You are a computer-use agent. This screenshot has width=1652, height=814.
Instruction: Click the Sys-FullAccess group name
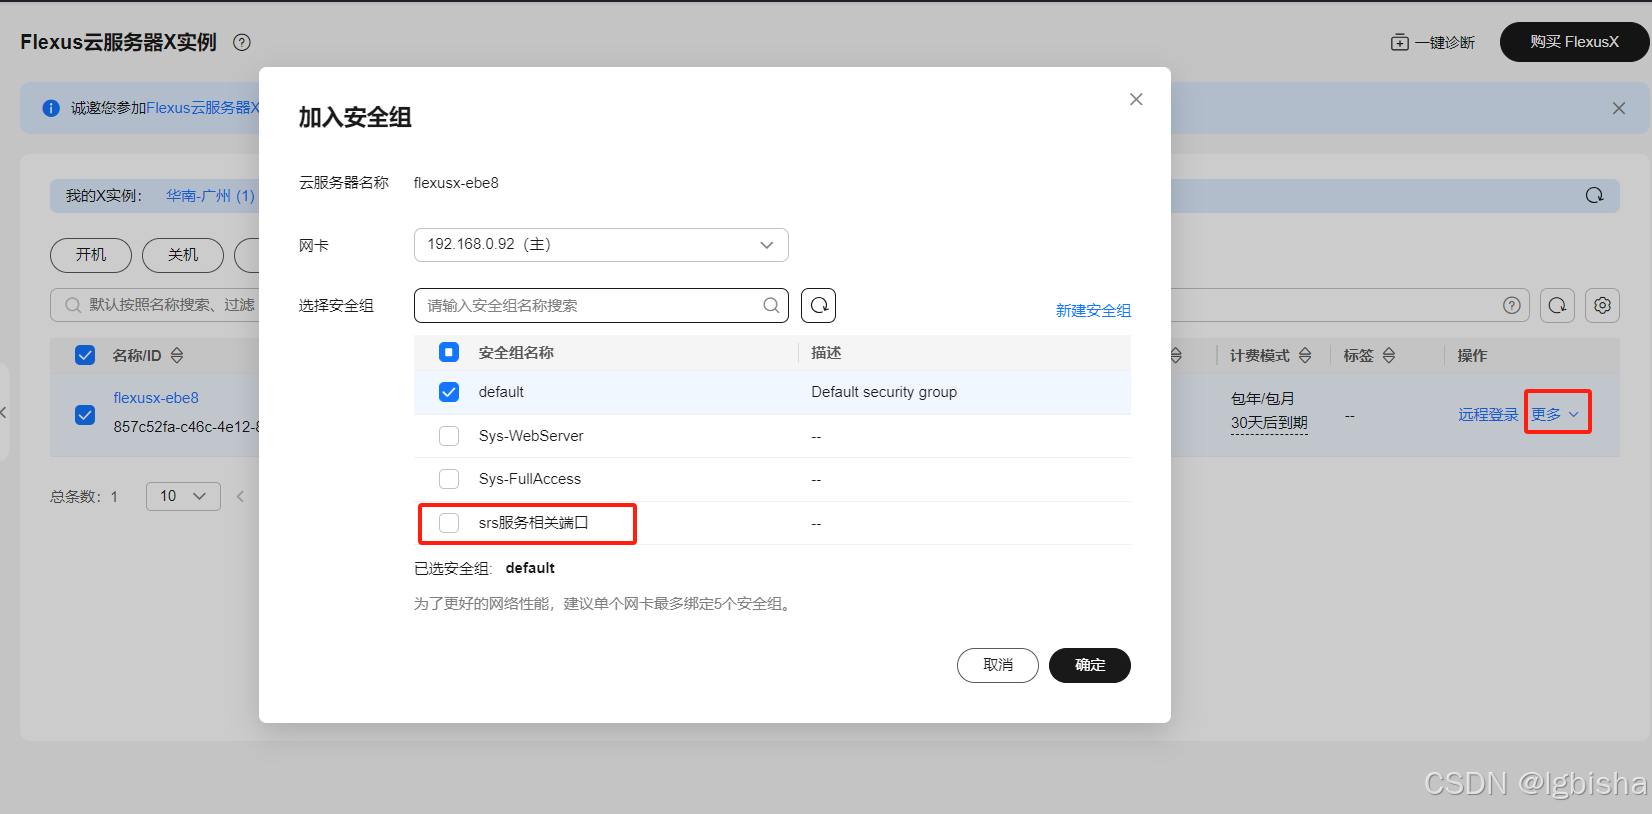[530, 479]
